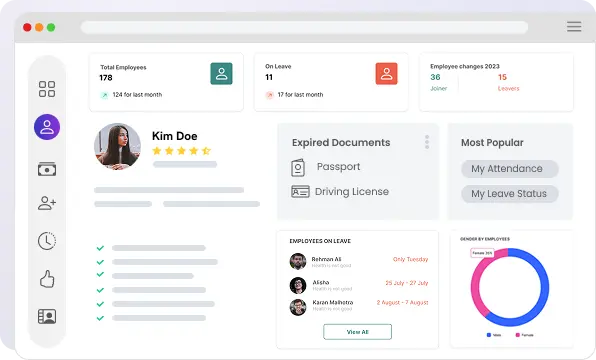Click the 15 Leavers count
This screenshot has width=596, height=360.
pos(502,77)
